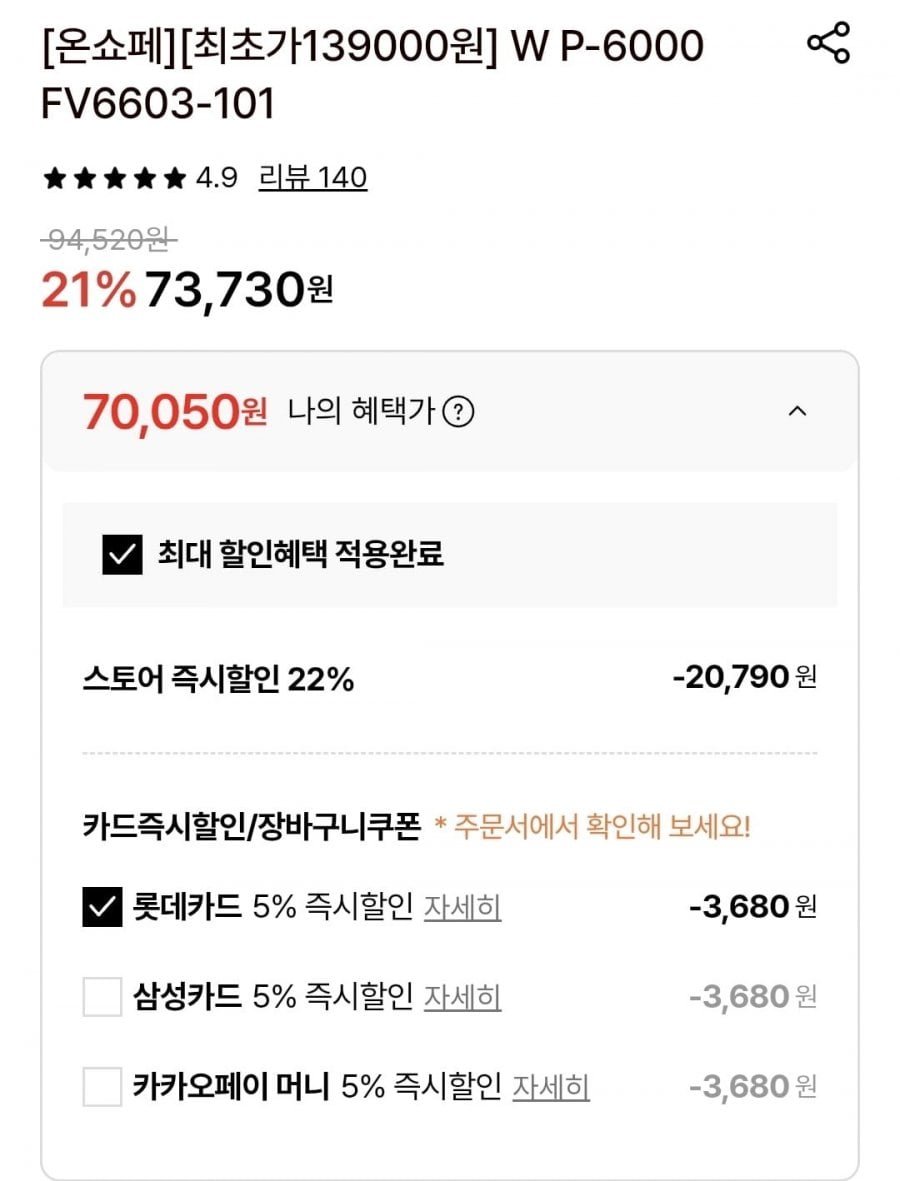This screenshot has width=900, height=1181.
Task: Collapse the 나의 혜택가 benefits panel with the chevron
Action: [797, 411]
